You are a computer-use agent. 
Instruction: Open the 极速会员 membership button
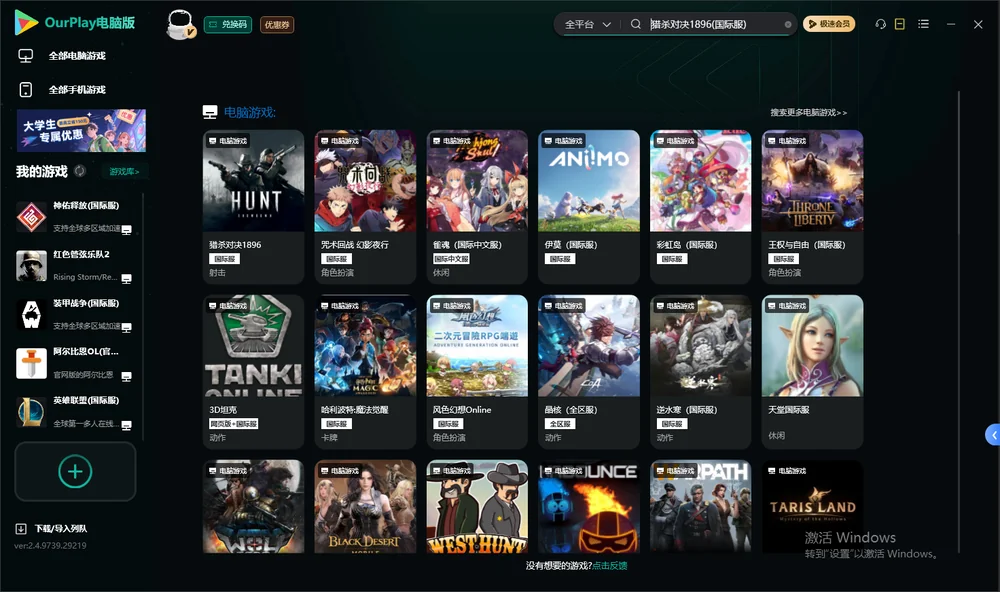coord(829,24)
